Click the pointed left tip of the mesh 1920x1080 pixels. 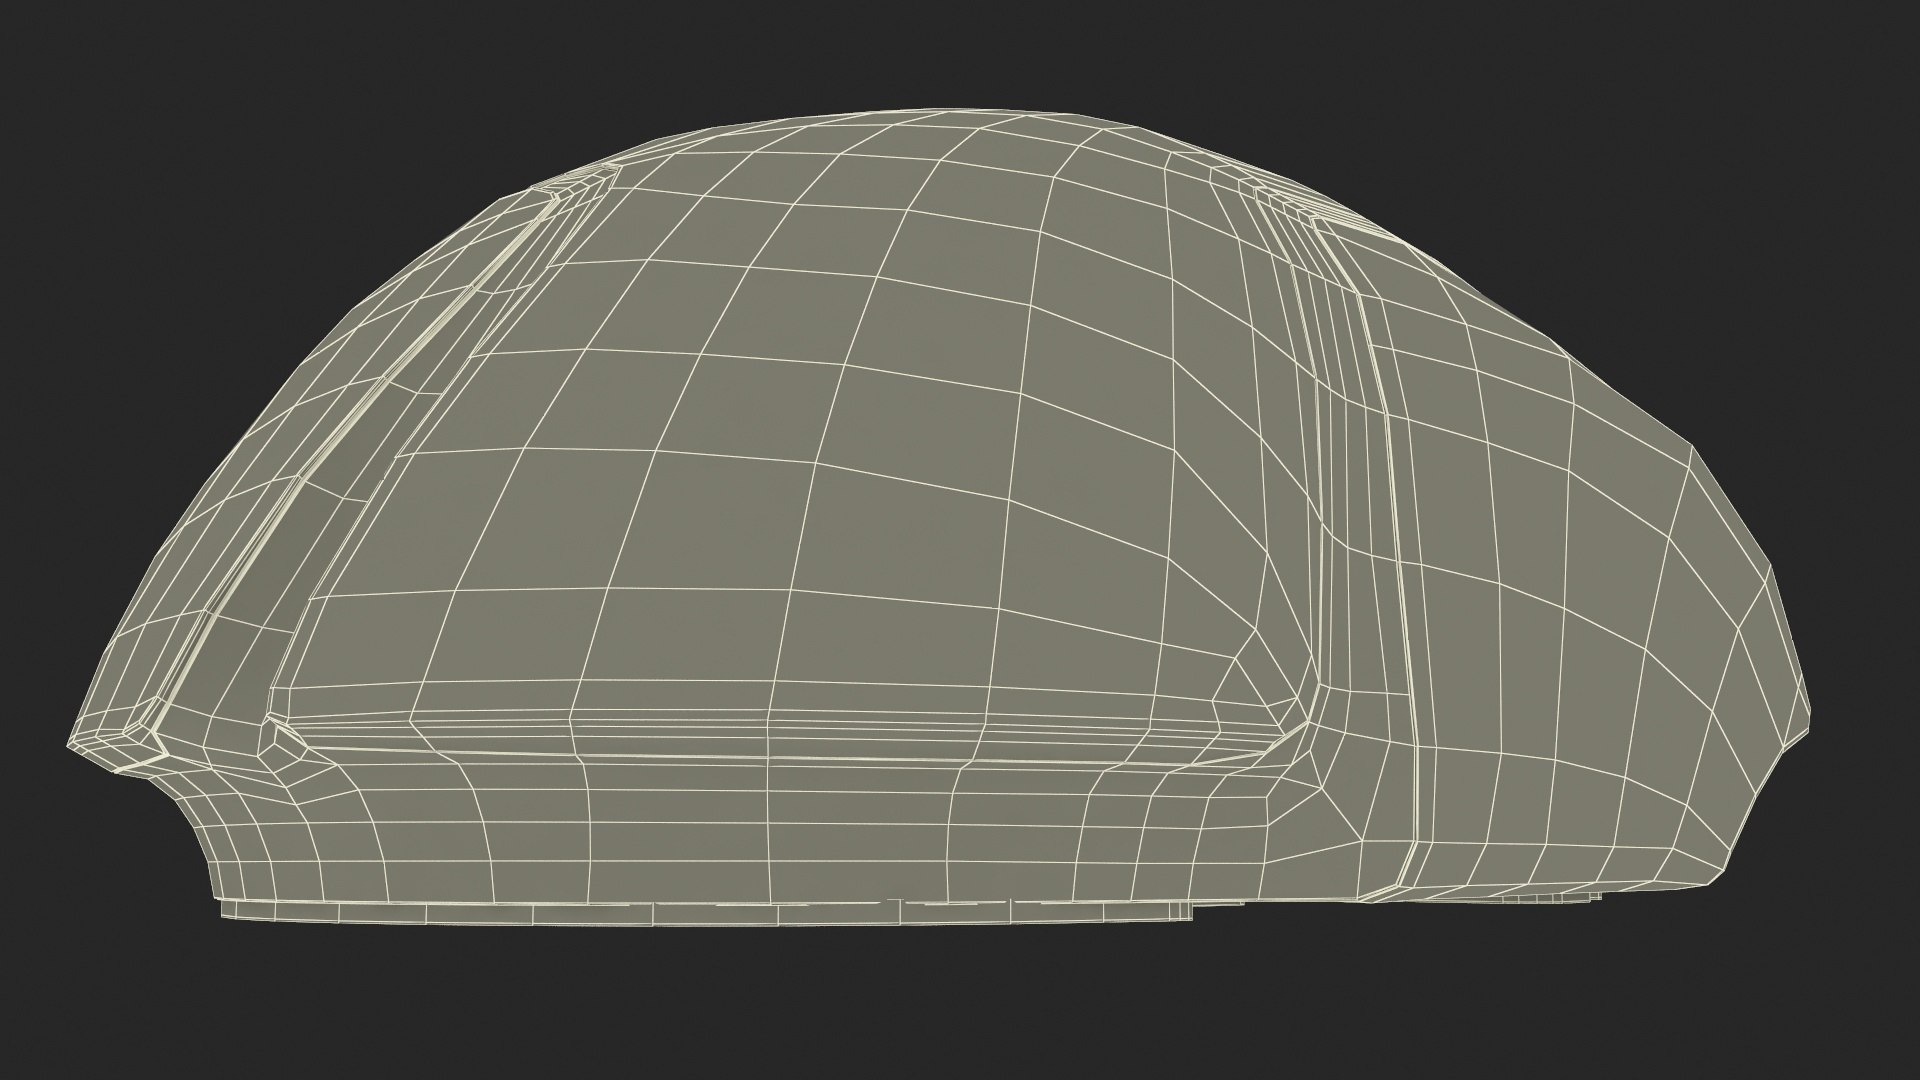72,744
